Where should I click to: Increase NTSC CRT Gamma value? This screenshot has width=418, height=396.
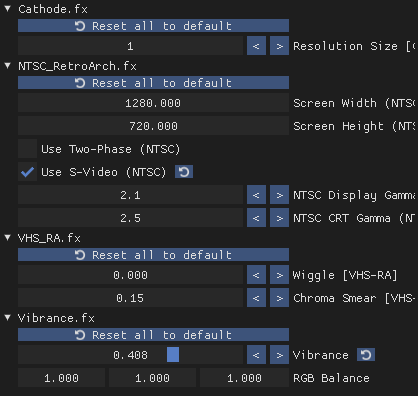coord(279,218)
